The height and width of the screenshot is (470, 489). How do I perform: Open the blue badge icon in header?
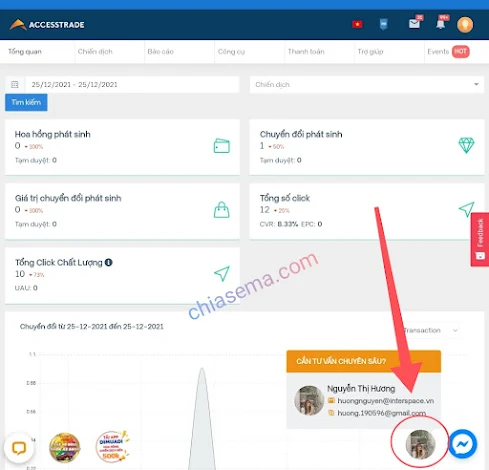(x=384, y=24)
